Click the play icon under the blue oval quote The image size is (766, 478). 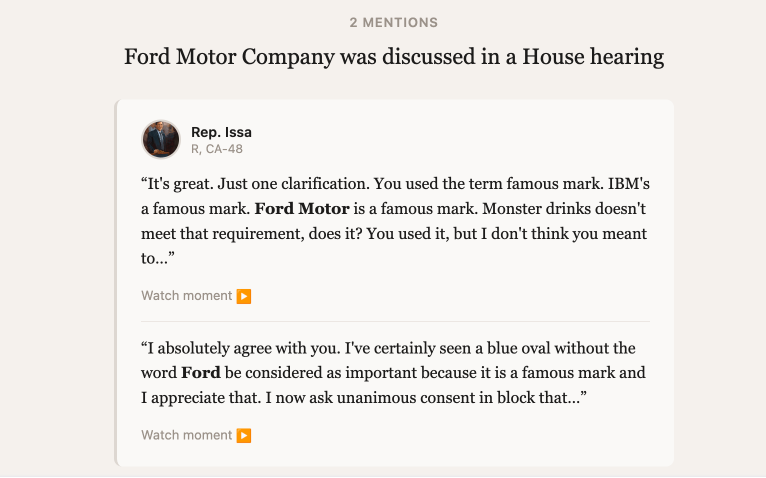point(244,435)
